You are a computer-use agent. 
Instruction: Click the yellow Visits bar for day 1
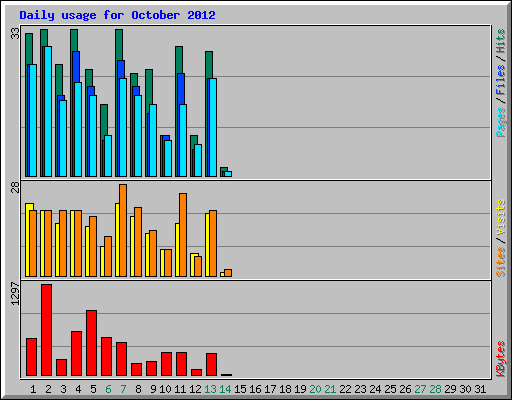[28, 240]
